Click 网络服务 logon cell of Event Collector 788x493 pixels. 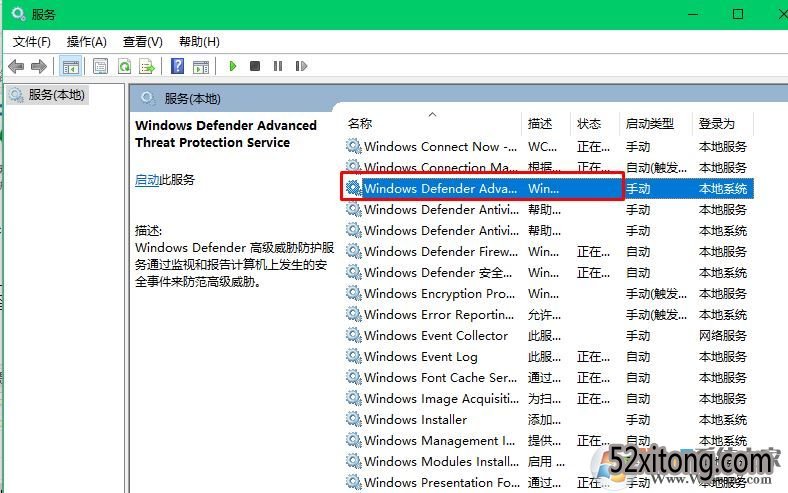pos(723,335)
